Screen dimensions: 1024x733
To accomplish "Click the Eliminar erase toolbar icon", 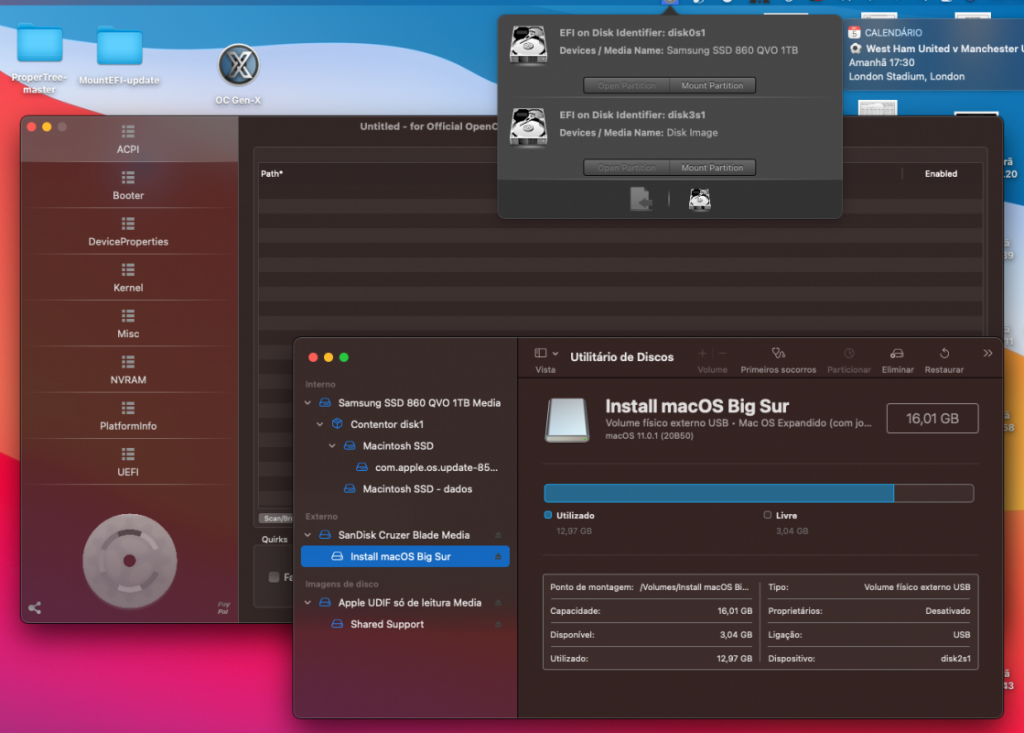I will (897, 354).
